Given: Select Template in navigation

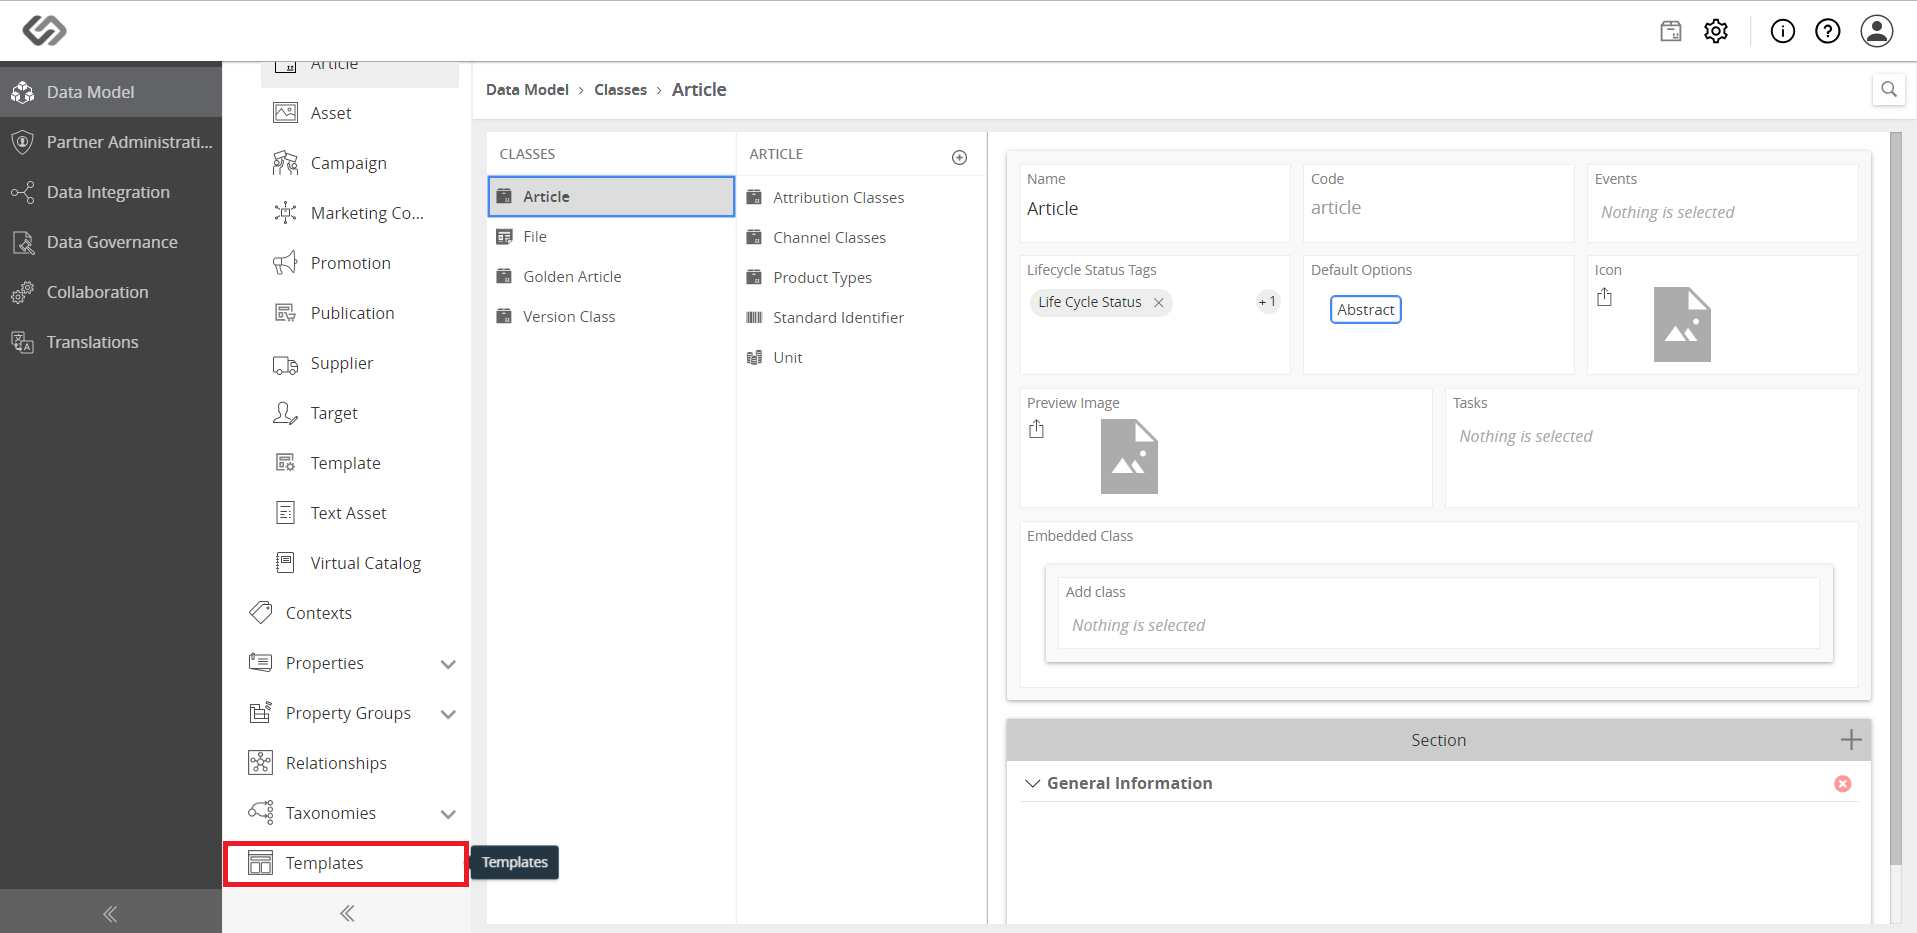Looking at the screenshot, I should (360, 463).
